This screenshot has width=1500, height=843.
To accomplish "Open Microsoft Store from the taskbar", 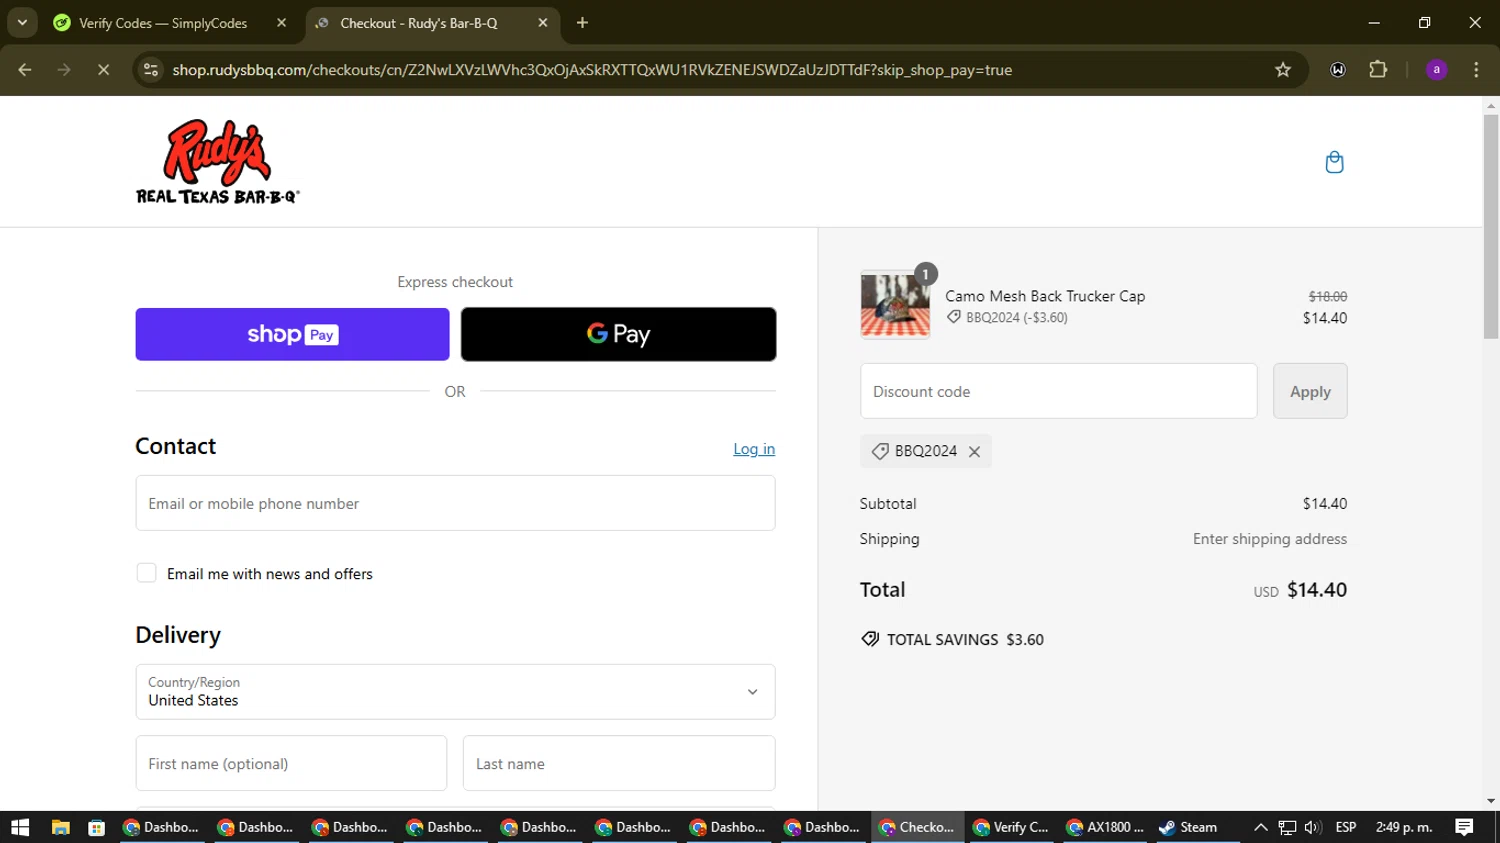I will click(x=96, y=827).
